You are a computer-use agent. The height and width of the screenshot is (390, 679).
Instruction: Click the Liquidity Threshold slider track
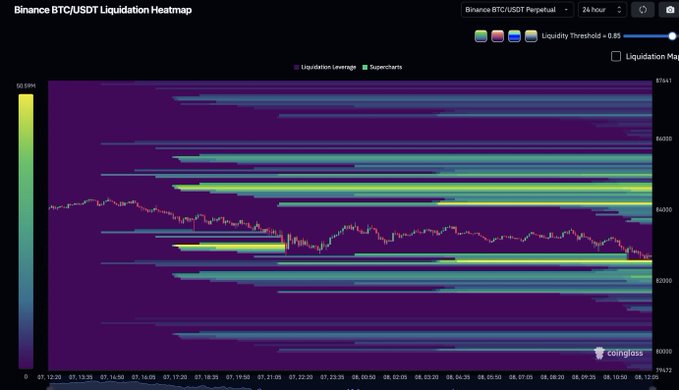click(x=647, y=36)
